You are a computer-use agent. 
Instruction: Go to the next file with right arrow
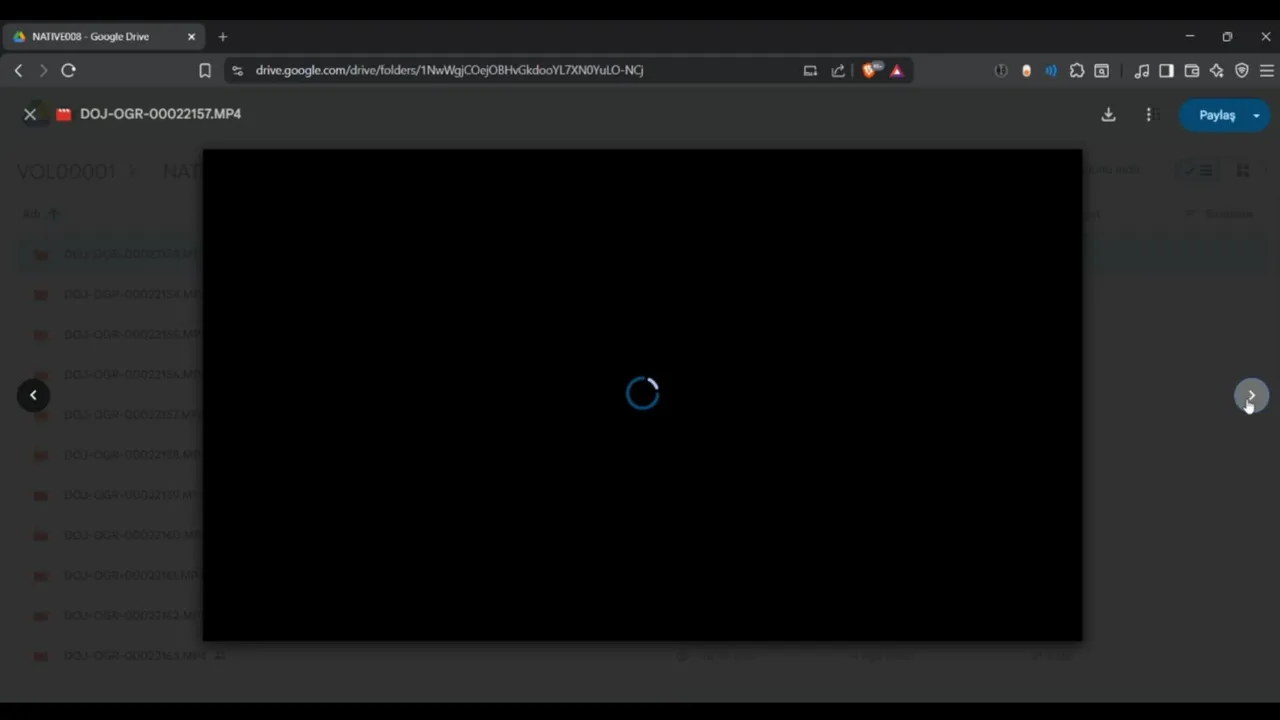click(x=1251, y=395)
